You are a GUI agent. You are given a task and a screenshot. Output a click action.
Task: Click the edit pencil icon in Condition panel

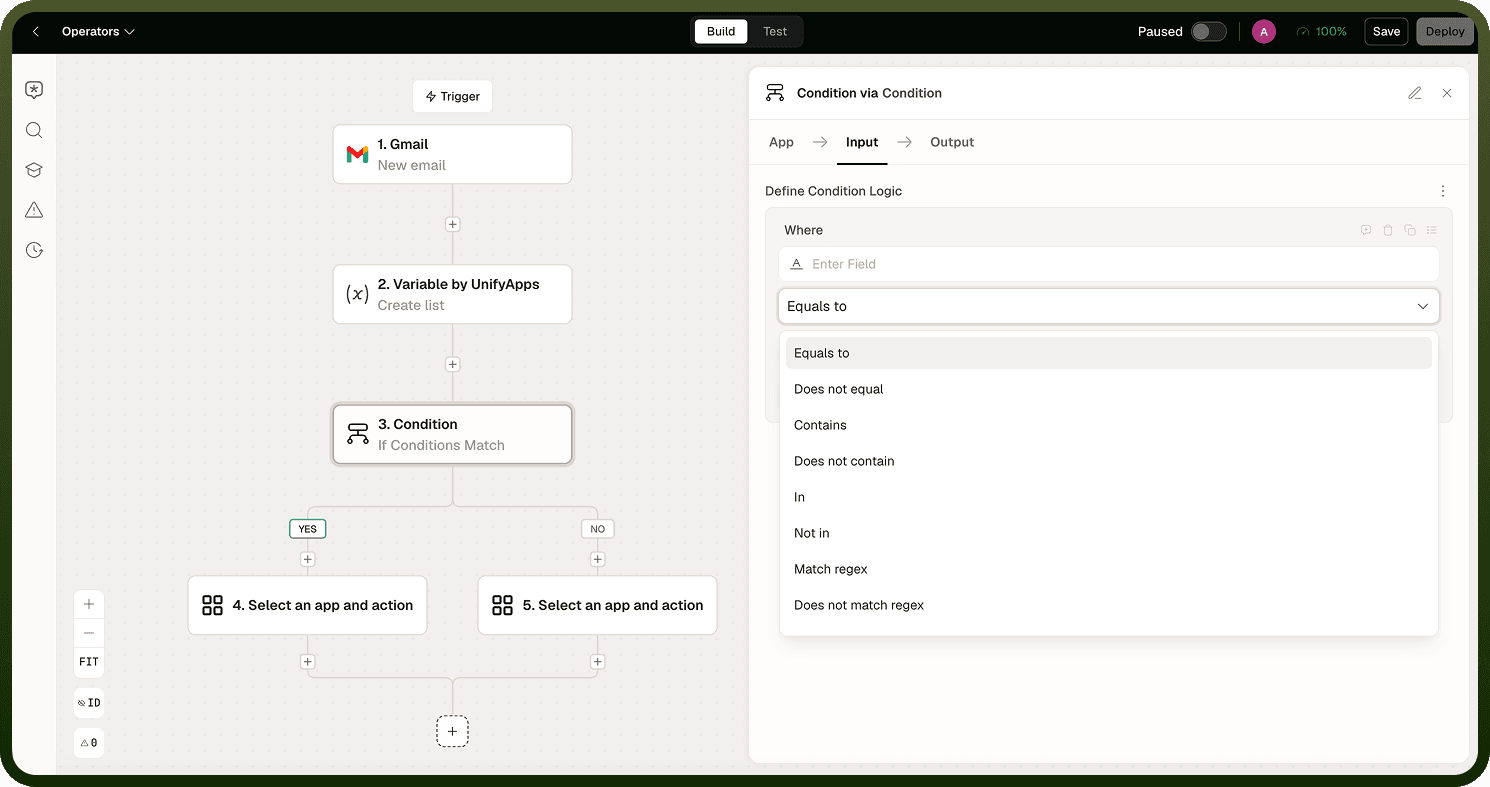1415,93
